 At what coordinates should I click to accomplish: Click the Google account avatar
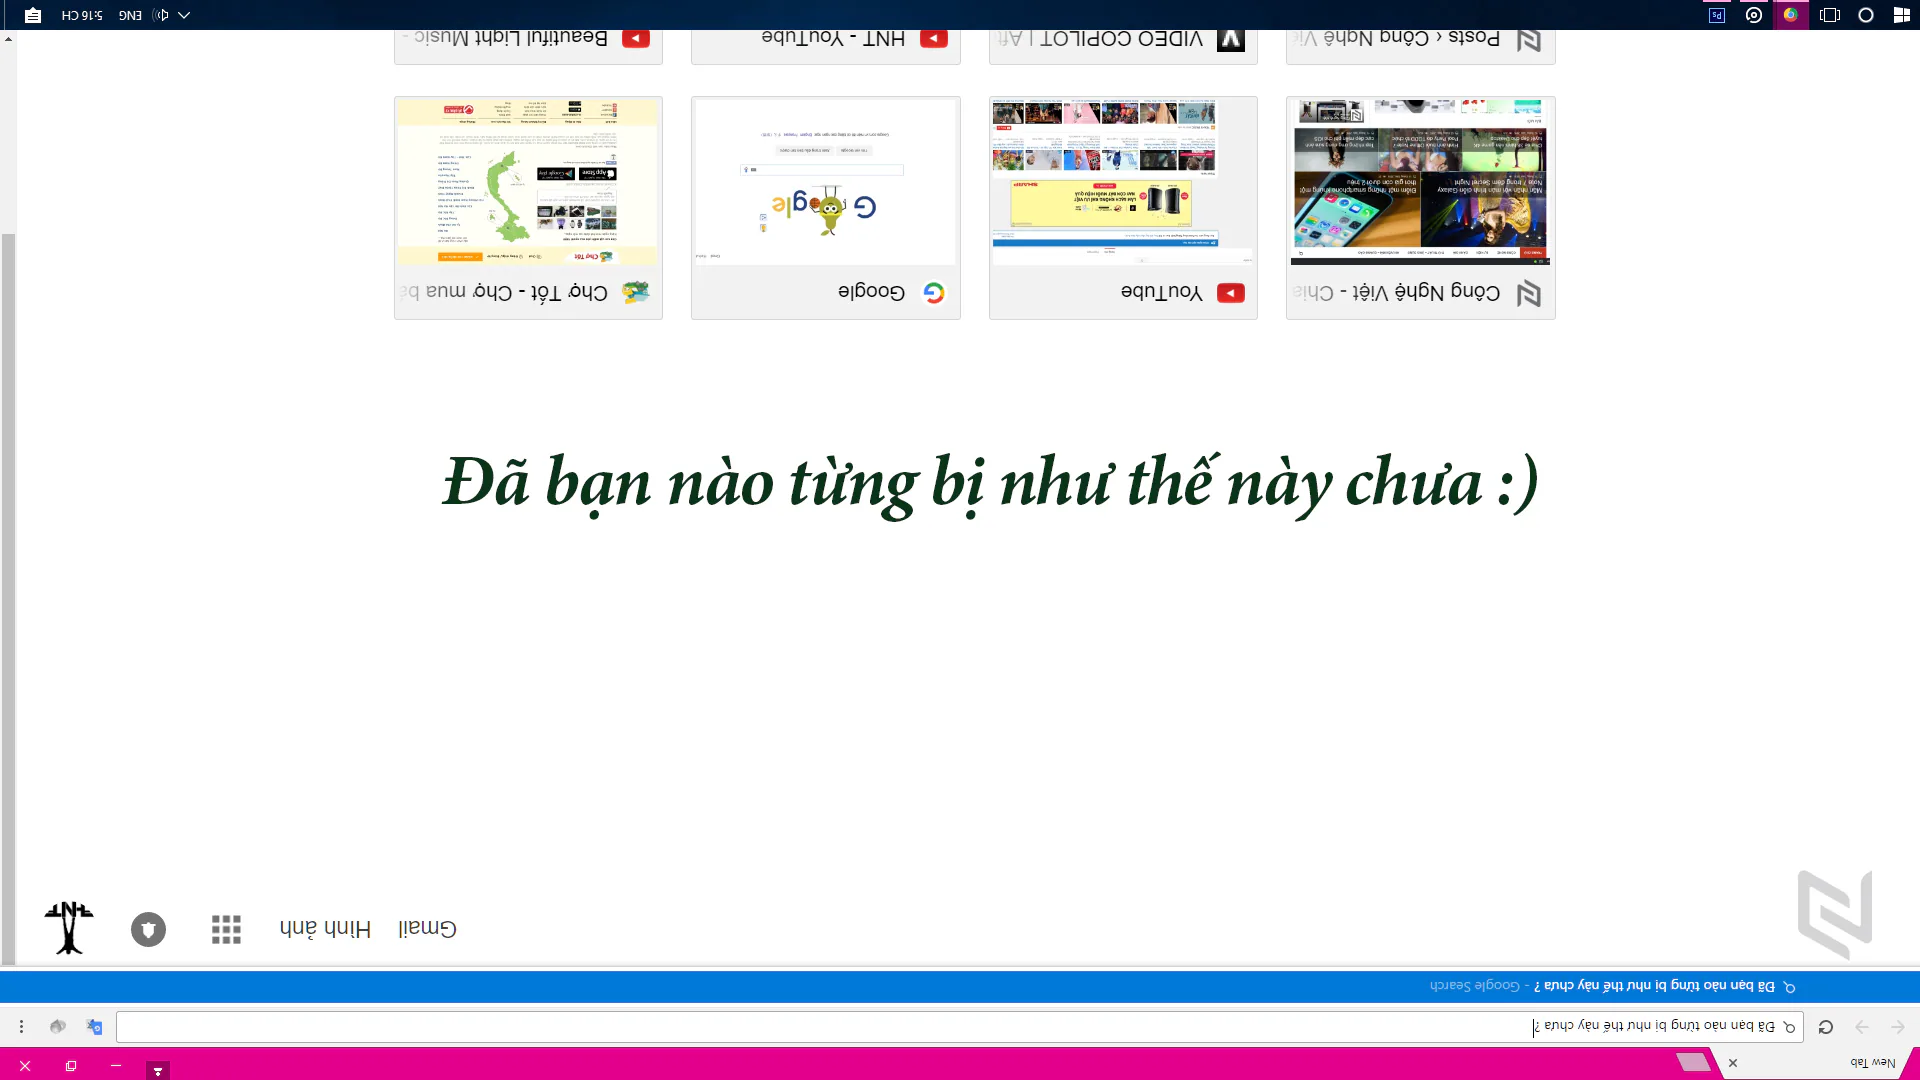click(69, 928)
